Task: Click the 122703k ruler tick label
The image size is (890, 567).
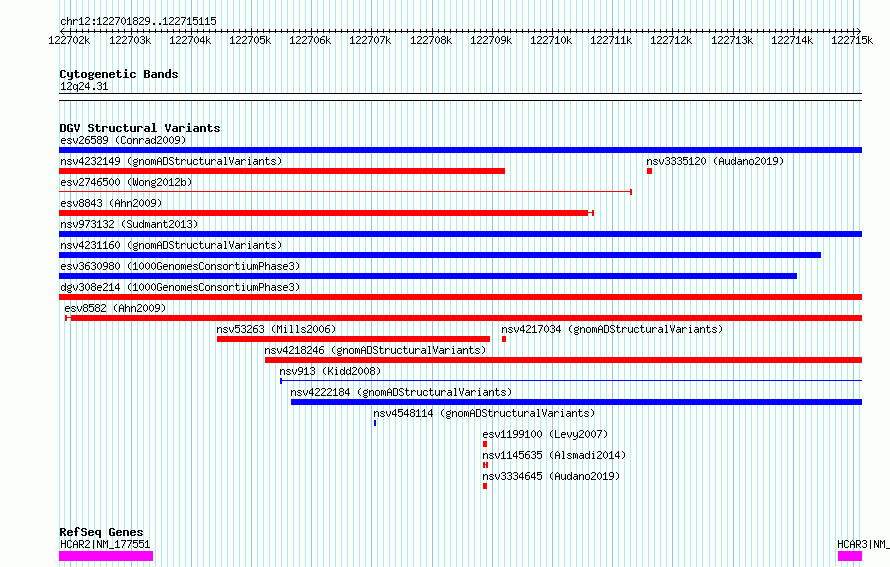Action: (x=130, y=40)
